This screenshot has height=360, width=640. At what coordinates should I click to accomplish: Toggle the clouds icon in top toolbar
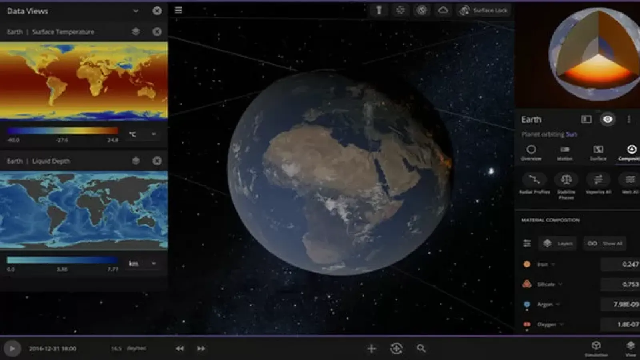tap(443, 10)
